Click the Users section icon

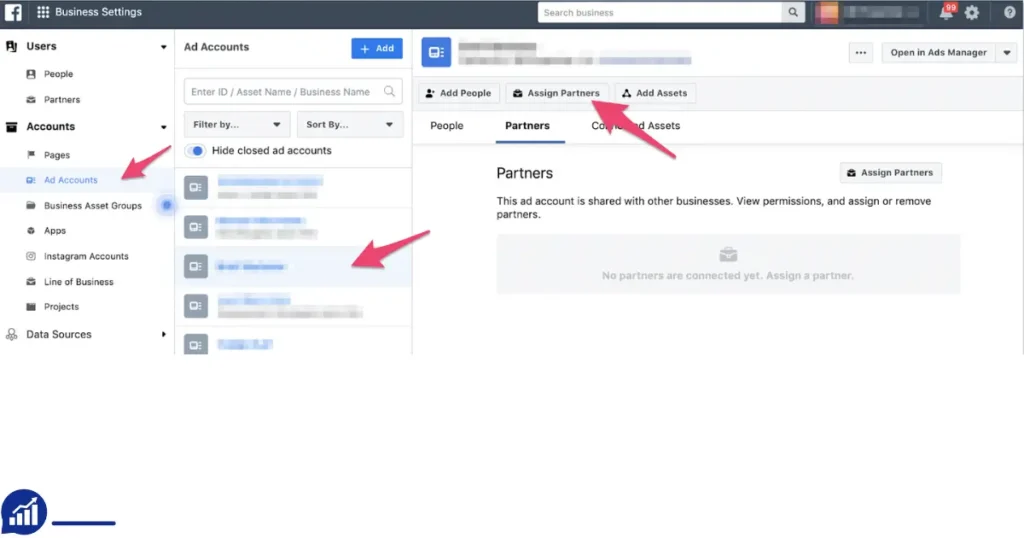12,46
